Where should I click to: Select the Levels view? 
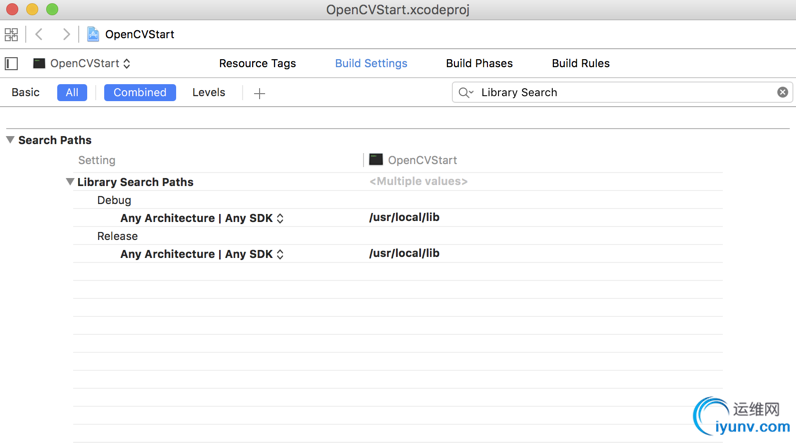coord(209,92)
